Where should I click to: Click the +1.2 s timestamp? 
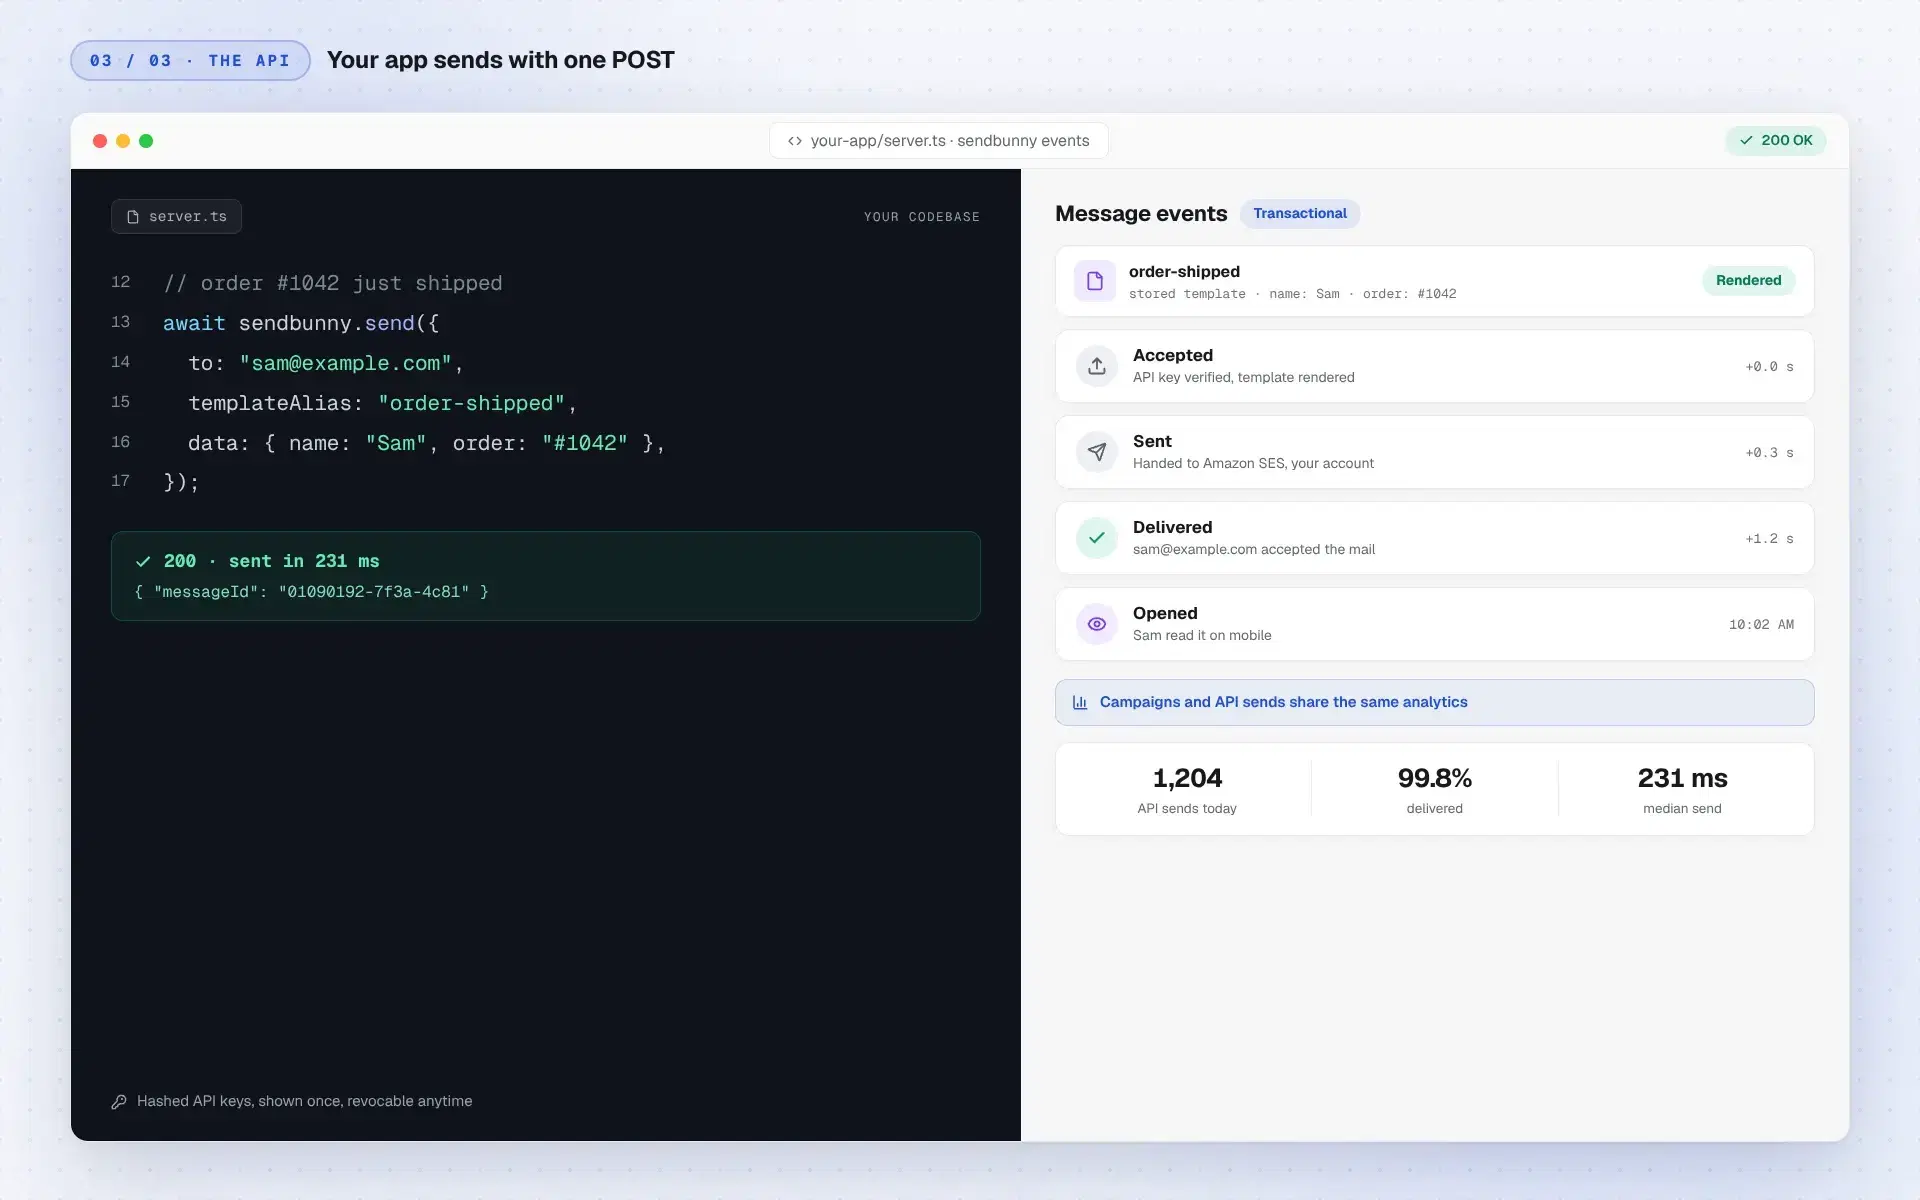click(x=1769, y=538)
